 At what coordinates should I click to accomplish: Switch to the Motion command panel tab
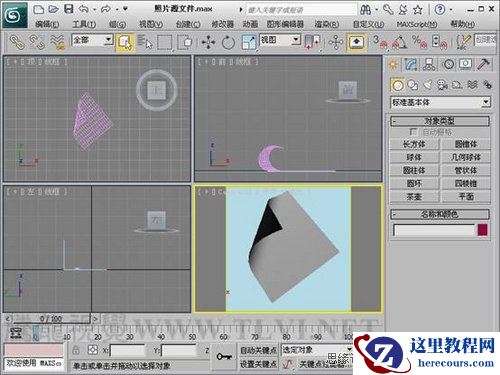pyautogui.click(x=448, y=64)
